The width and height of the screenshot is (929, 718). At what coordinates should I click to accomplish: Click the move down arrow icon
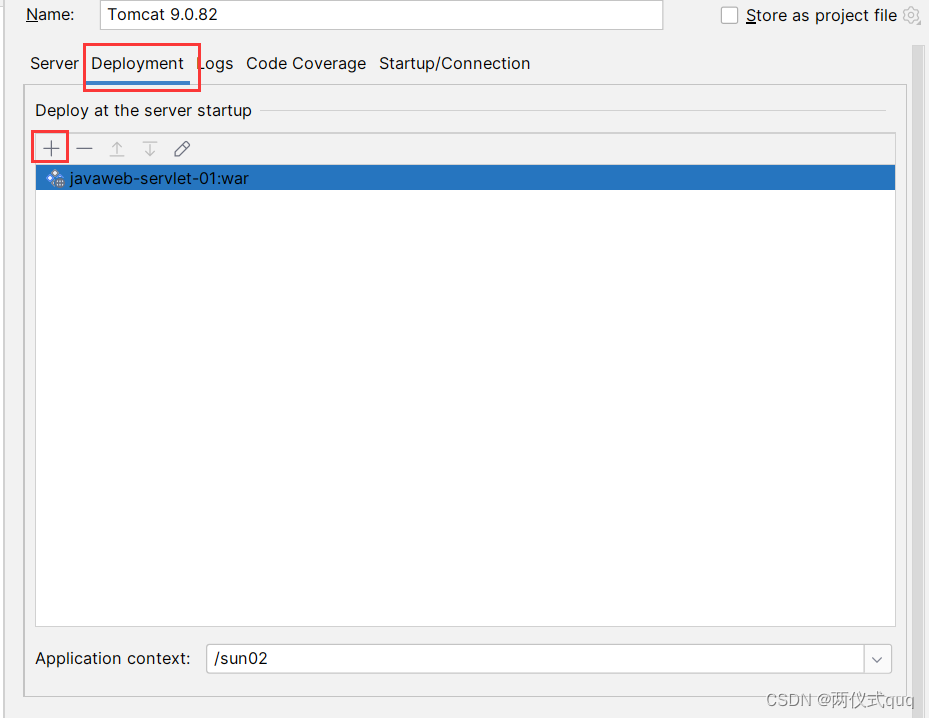click(149, 148)
